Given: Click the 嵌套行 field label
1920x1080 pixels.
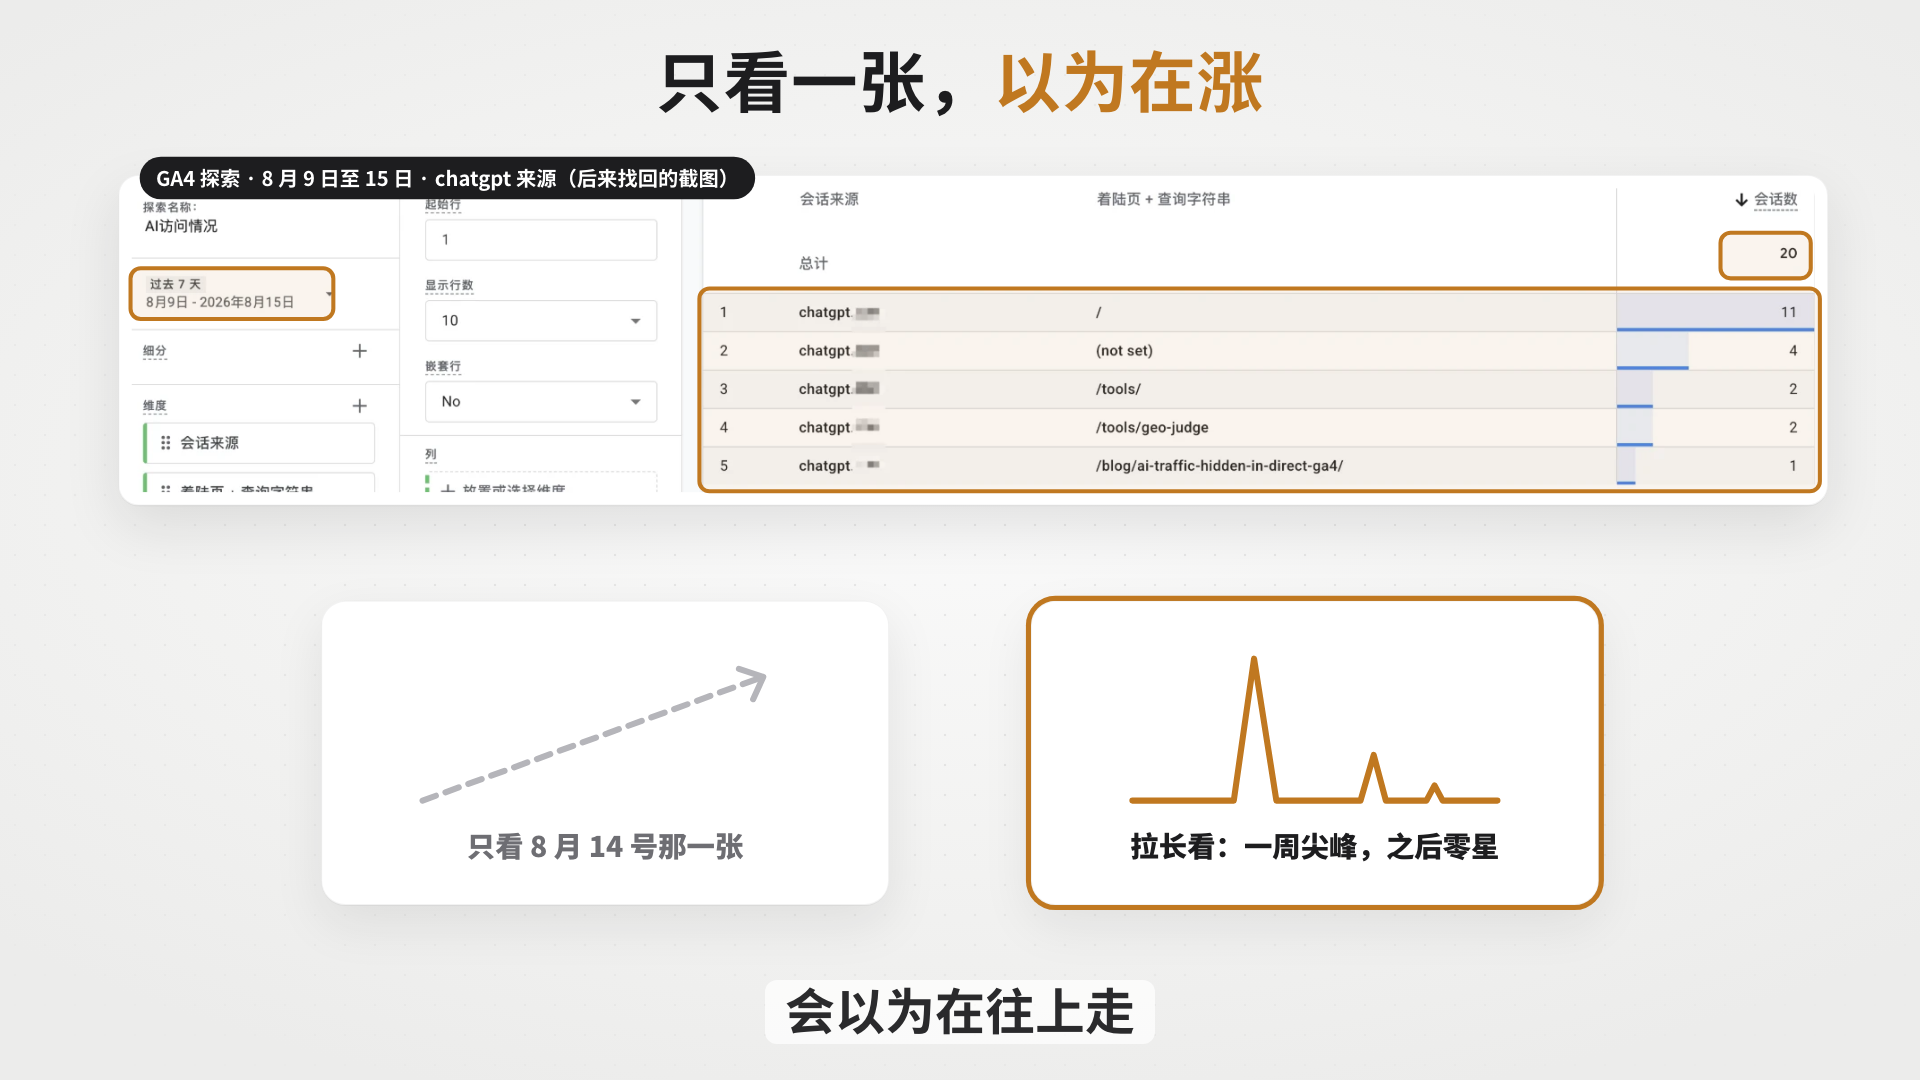Looking at the screenshot, I should coord(443,366).
